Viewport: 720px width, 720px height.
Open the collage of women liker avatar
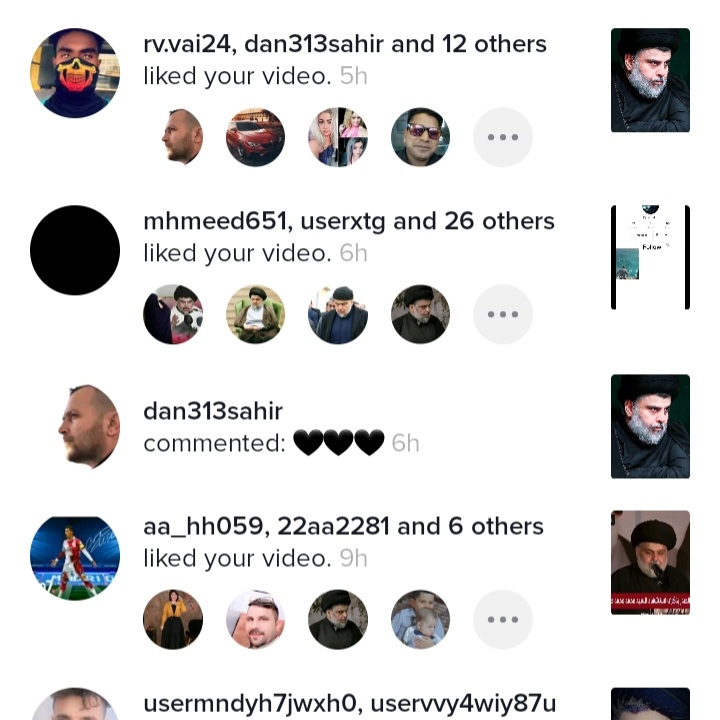[338, 137]
